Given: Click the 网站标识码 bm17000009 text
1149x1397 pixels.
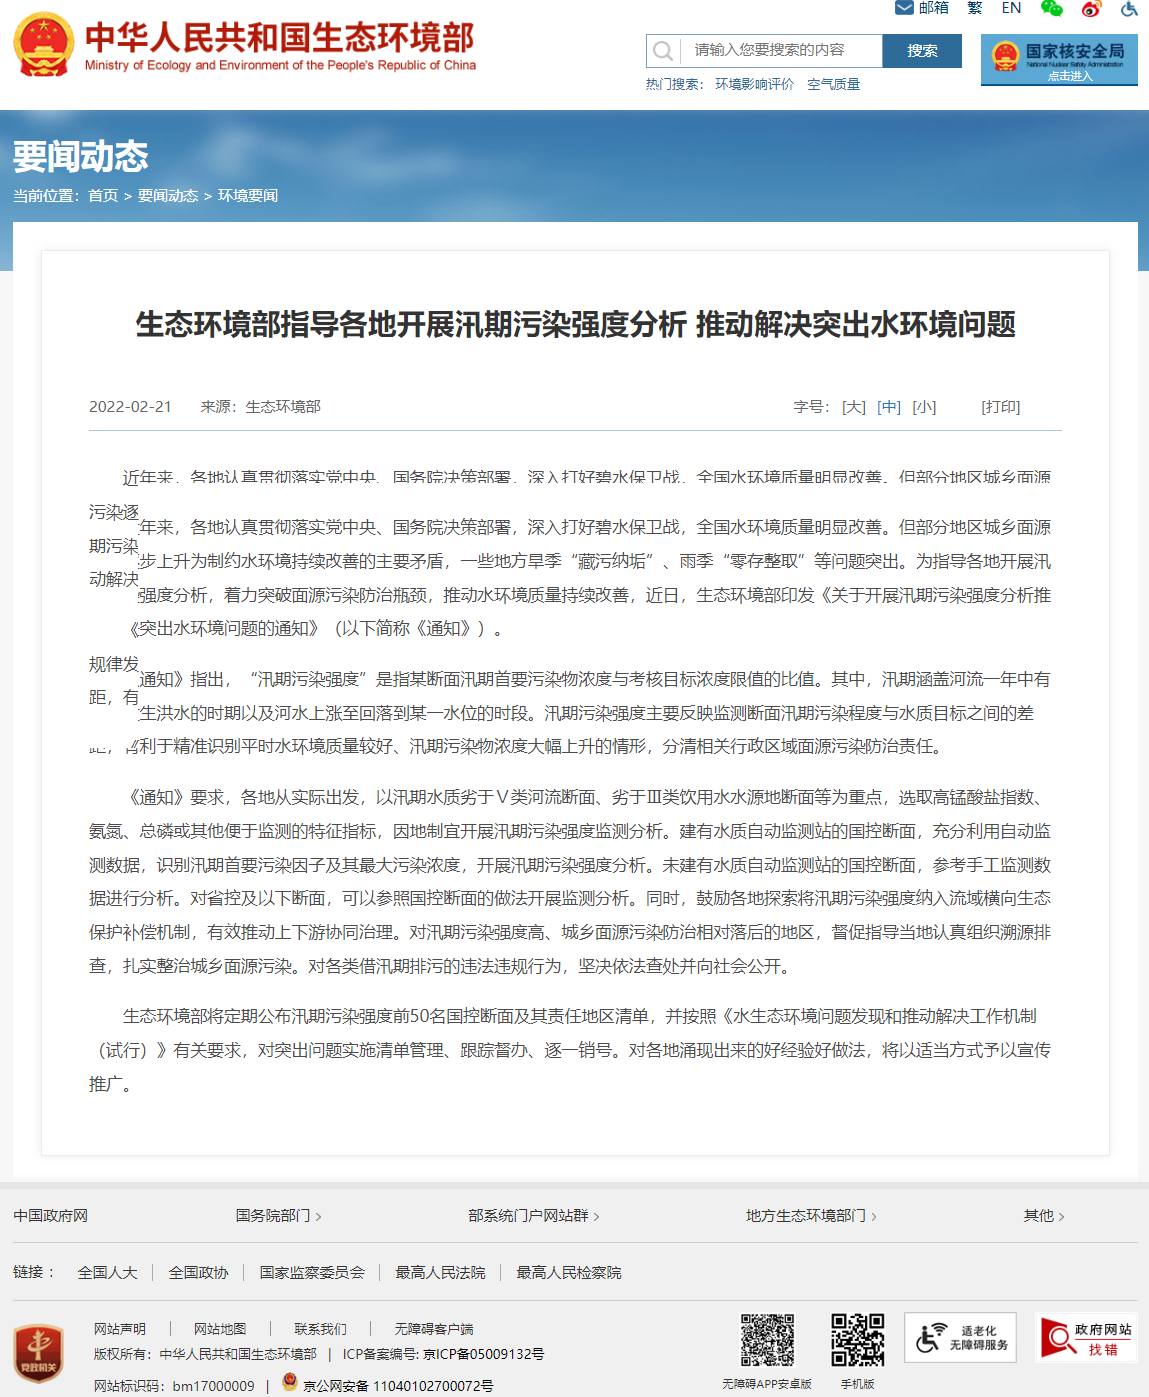Looking at the screenshot, I should pyautogui.click(x=174, y=1386).
